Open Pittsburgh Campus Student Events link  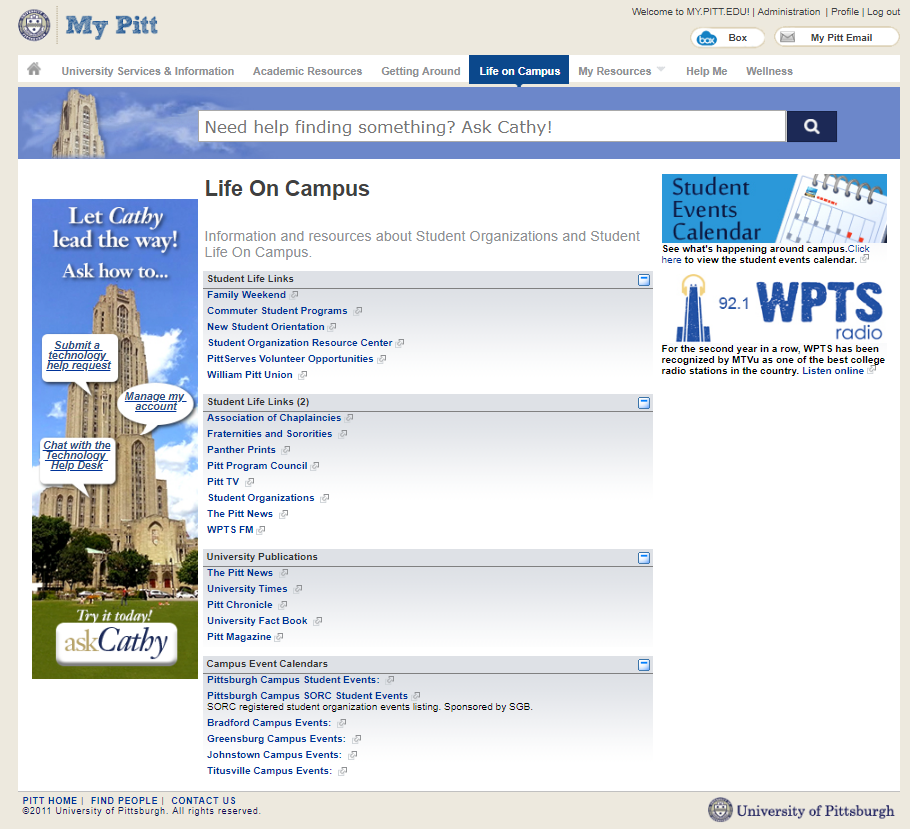(293, 680)
